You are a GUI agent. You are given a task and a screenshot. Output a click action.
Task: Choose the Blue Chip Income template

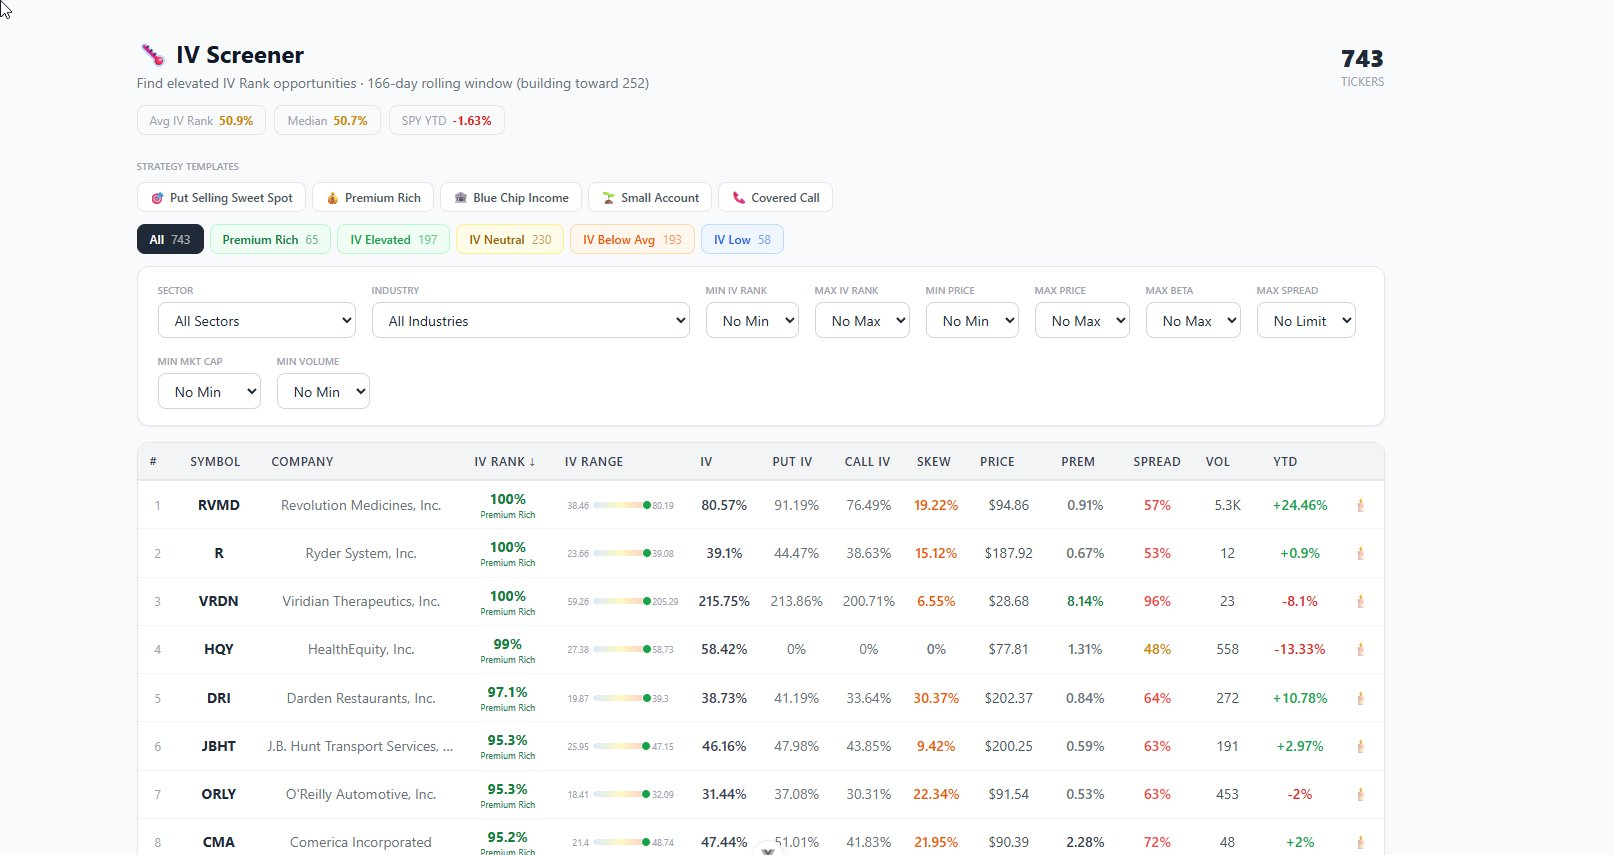point(511,197)
